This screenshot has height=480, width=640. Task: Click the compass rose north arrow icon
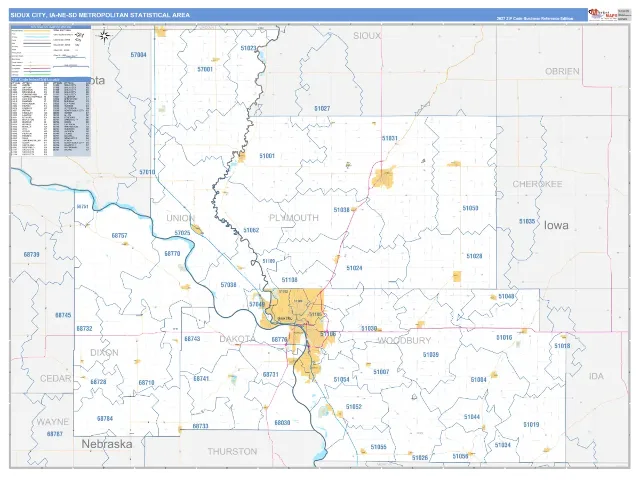(104, 37)
